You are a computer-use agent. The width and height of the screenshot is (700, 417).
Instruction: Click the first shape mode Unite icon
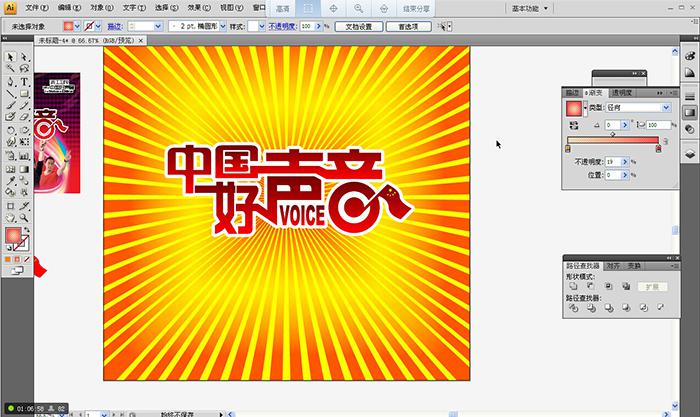[573, 286]
